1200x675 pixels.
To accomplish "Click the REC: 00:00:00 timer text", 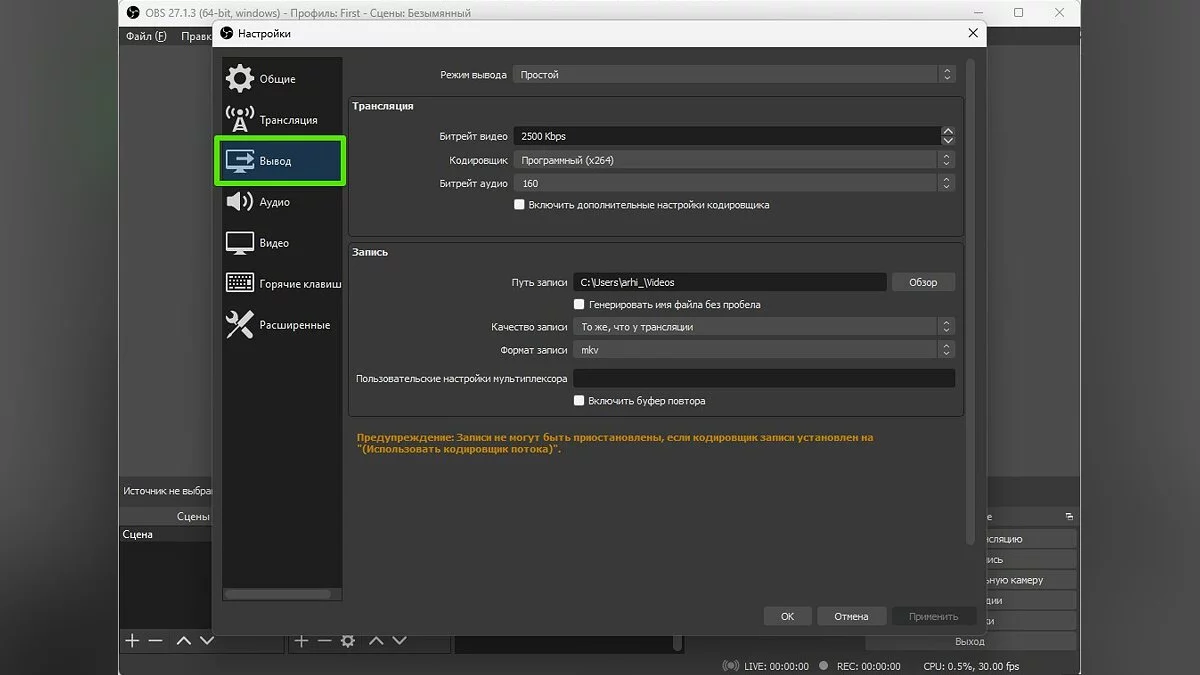I will tap(868, 666).
